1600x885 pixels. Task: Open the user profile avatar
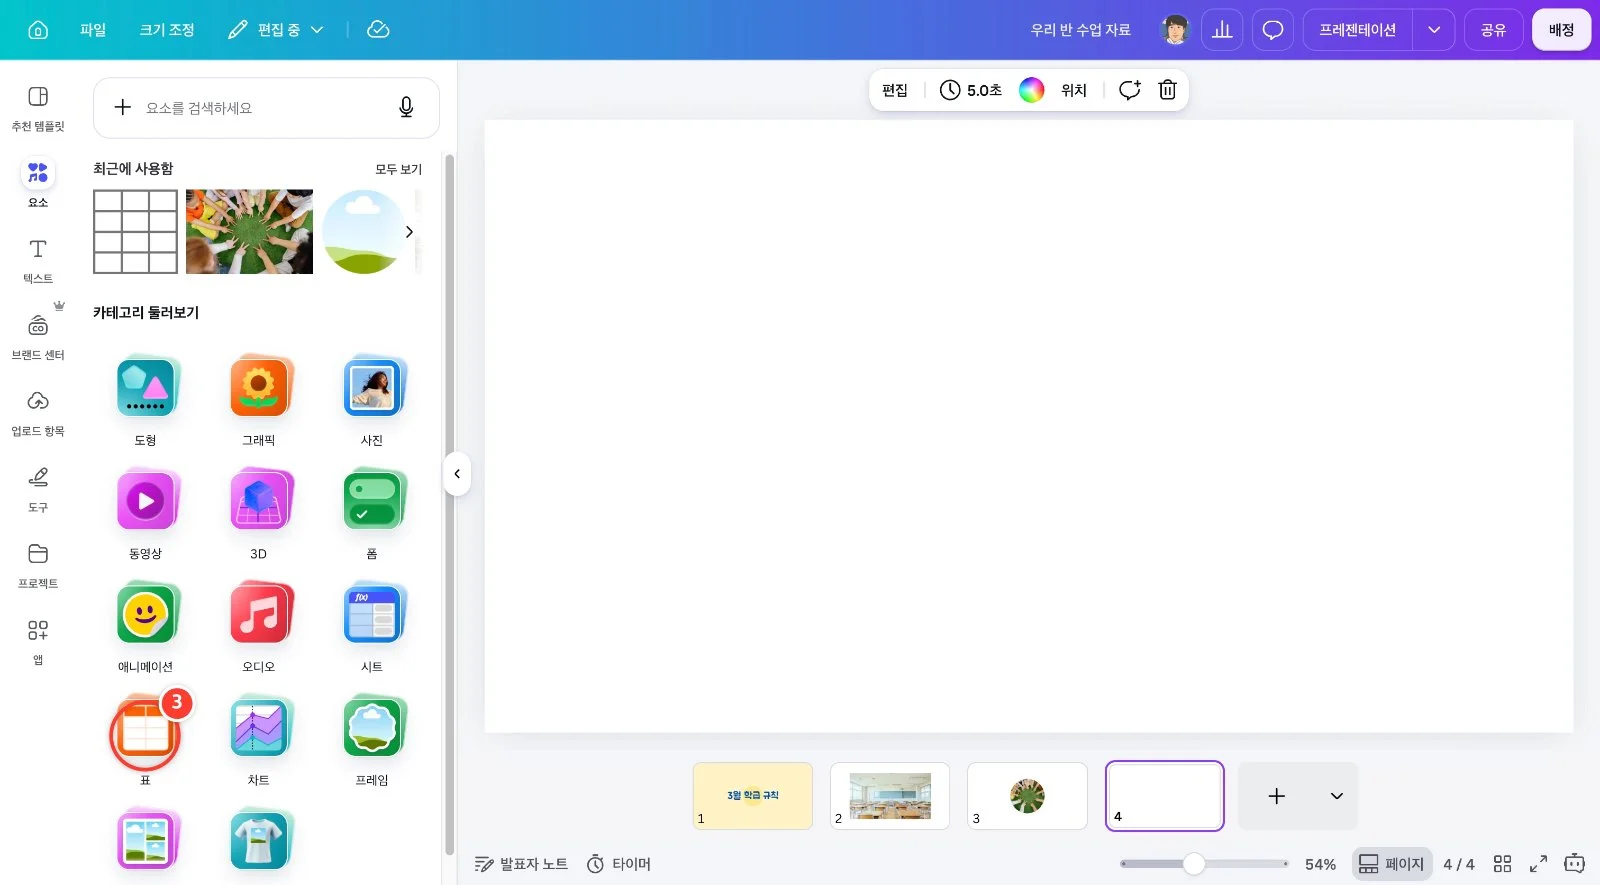[1175, 30]
